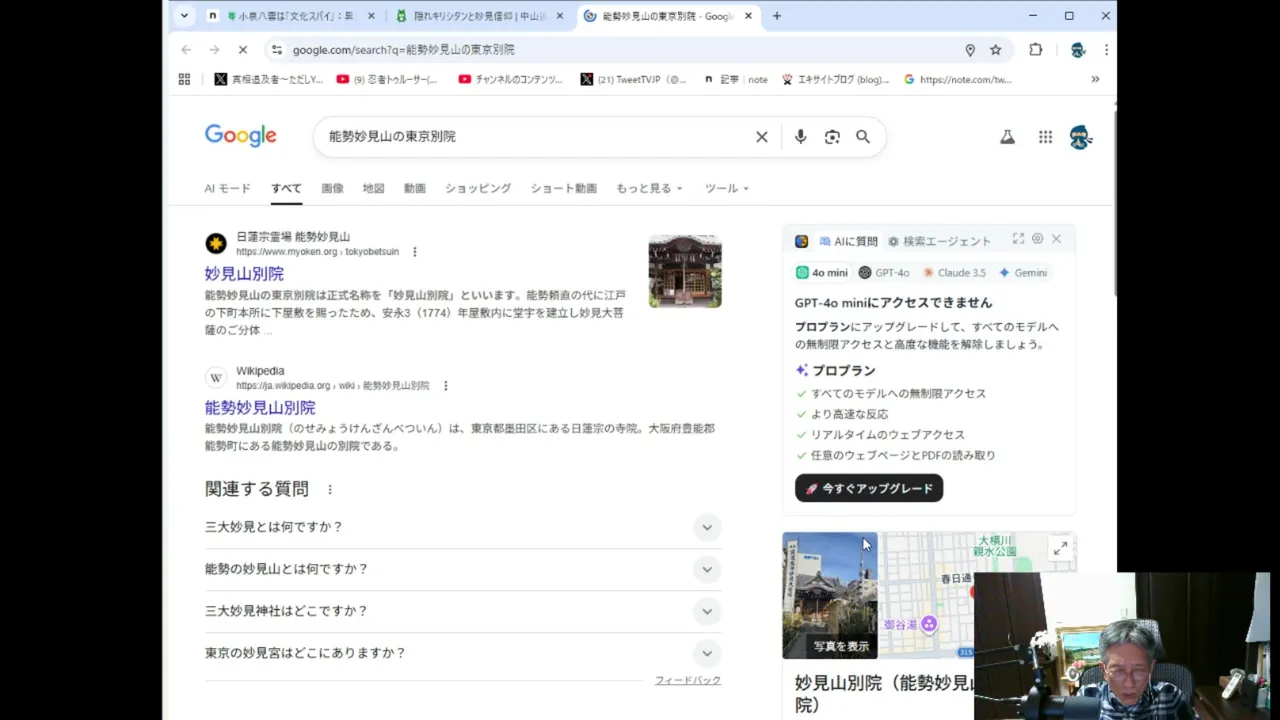Expand the AI panel fullscreen icon
Image resolution: width=1280 pixels, height=720 pixels.
1018,239
